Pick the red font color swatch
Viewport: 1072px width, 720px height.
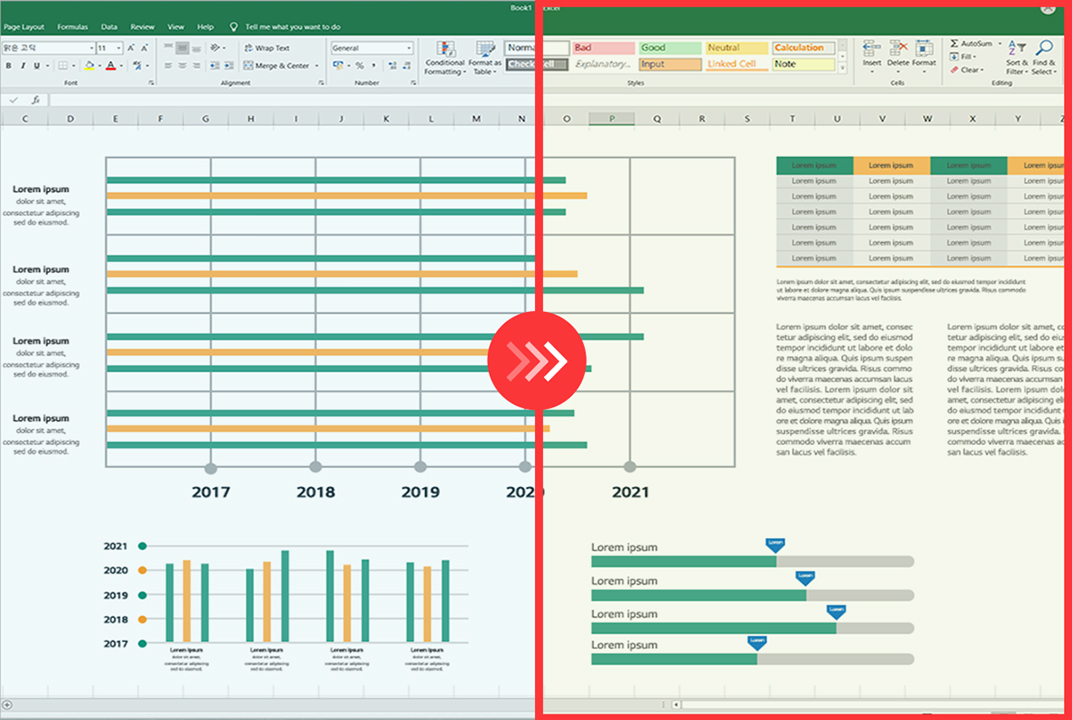coord(110,67)
